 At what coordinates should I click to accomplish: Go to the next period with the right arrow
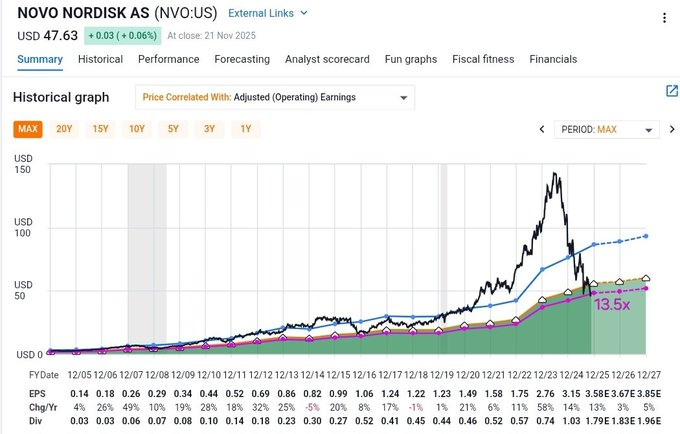pyautogui.click(x=672, y=129)
